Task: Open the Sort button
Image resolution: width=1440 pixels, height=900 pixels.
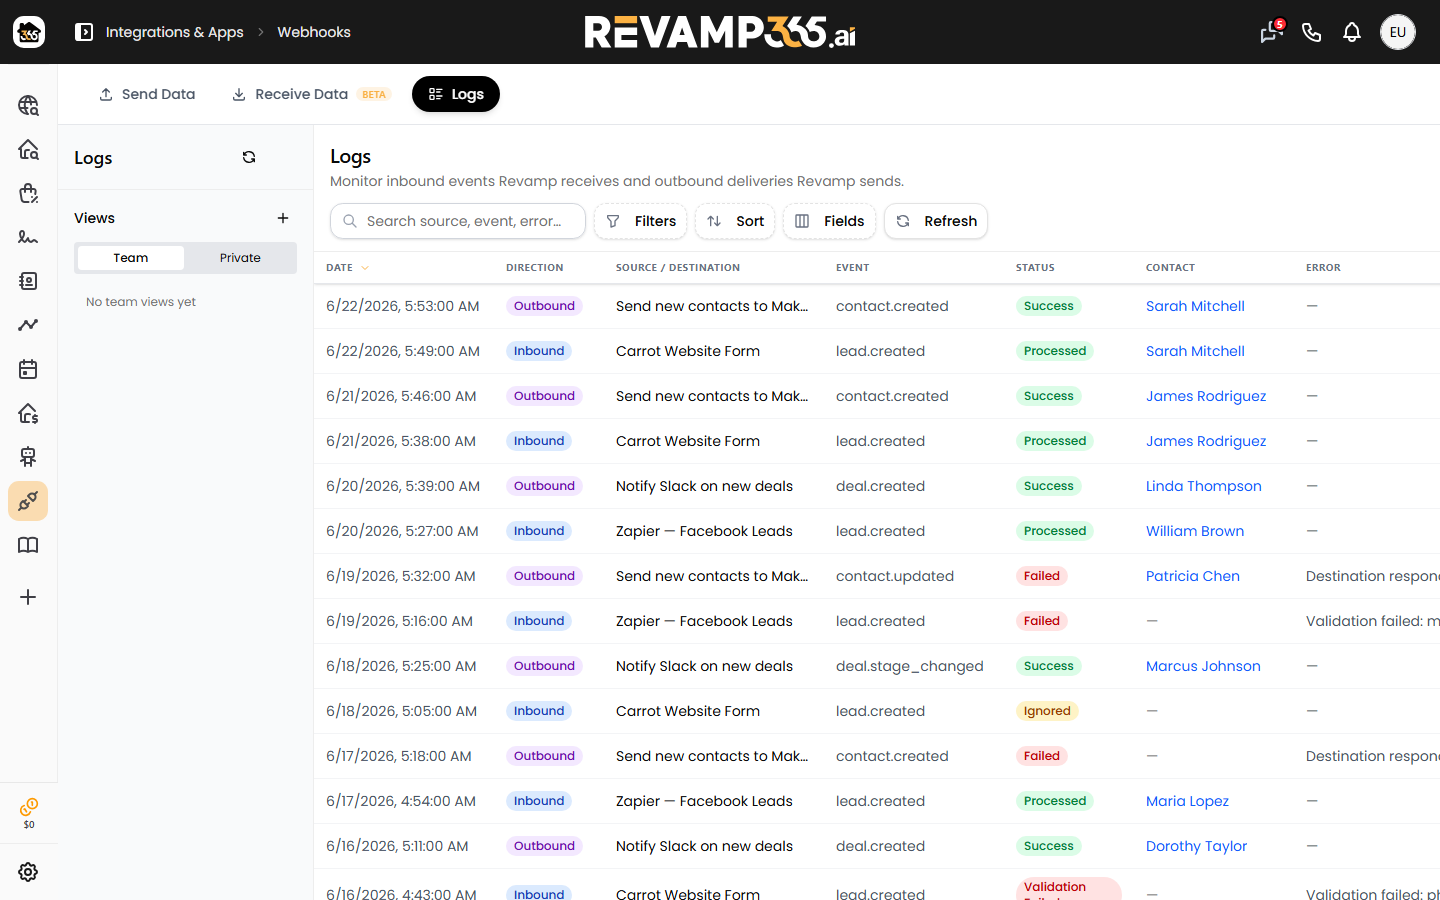Action: [735, 221]
